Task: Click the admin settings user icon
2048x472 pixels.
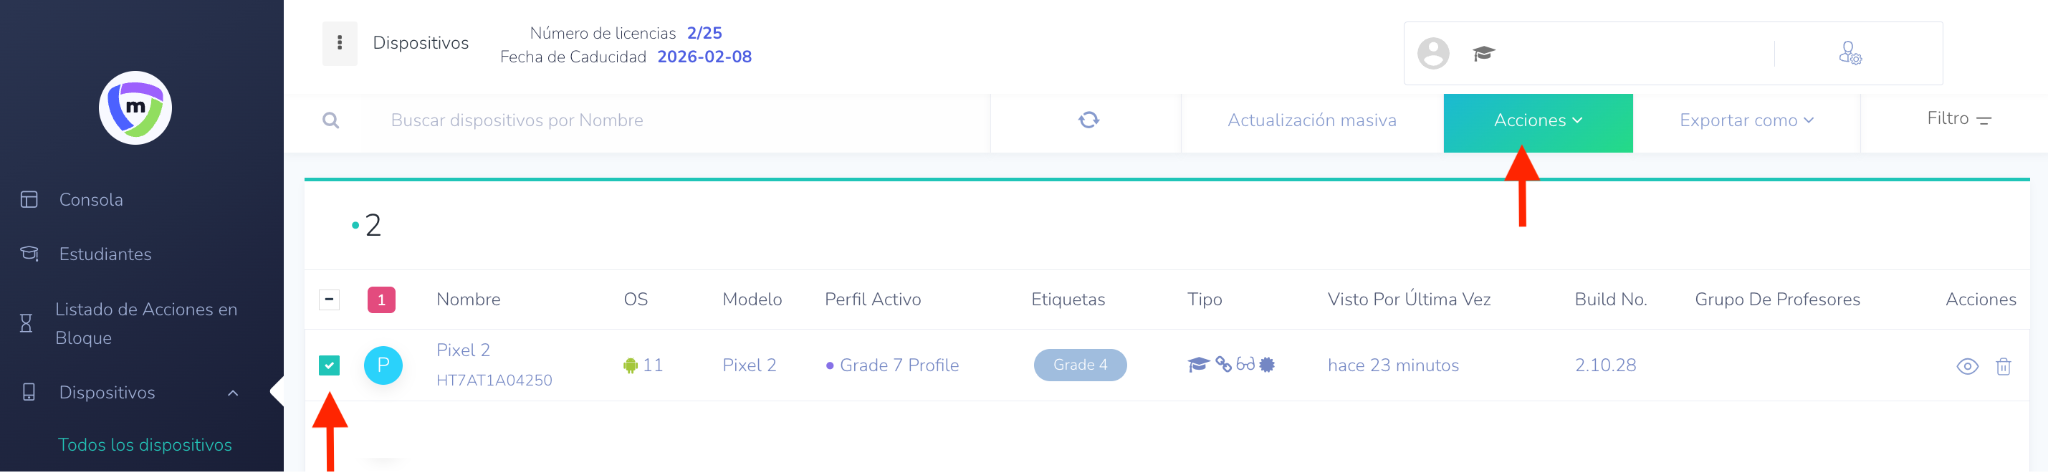Action: [1850, 53]
